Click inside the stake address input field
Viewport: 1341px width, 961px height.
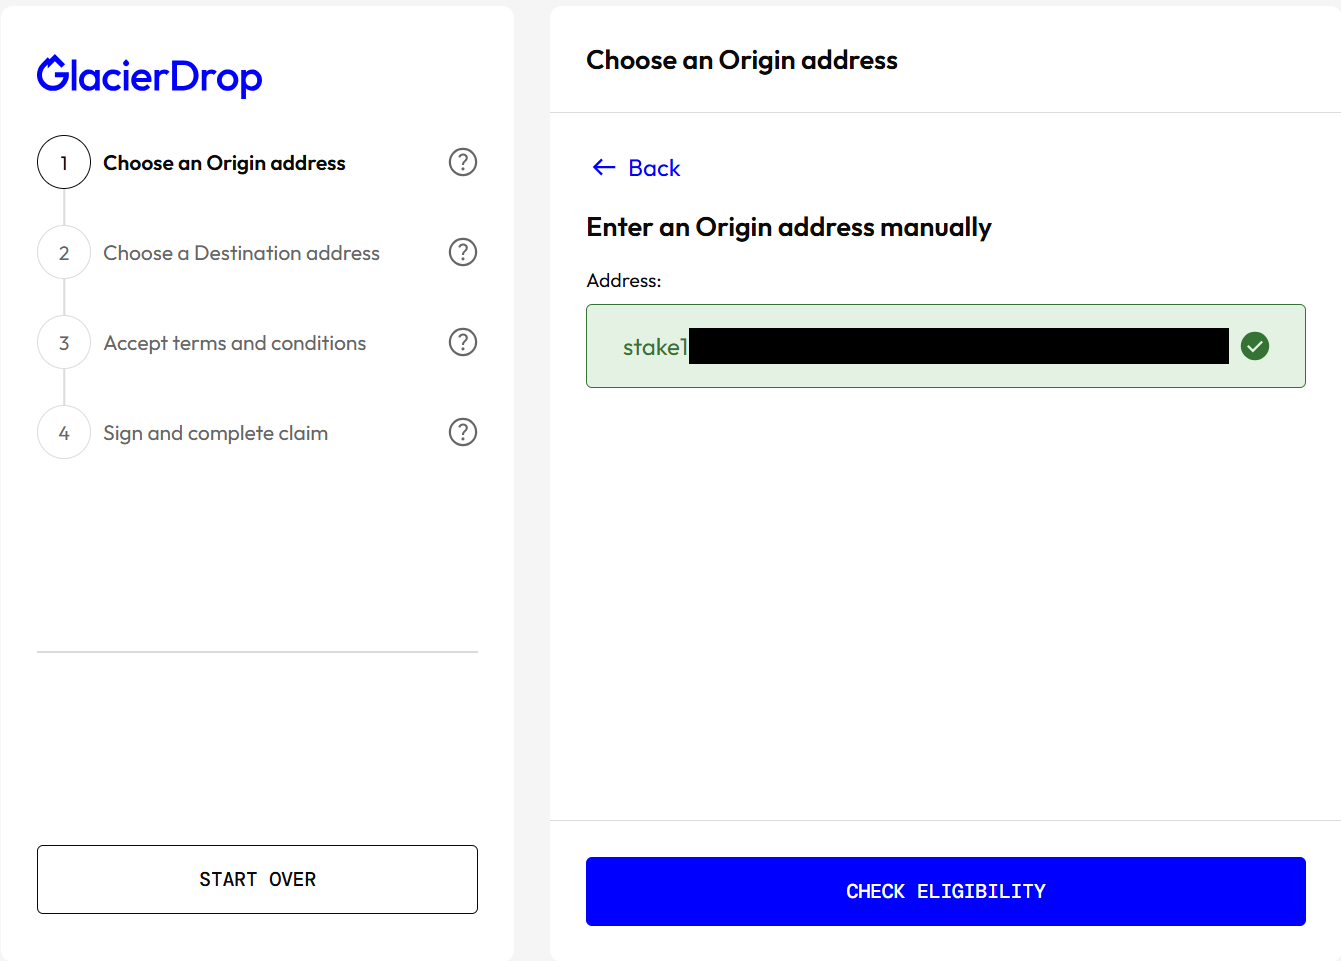[x=946, y=346]
